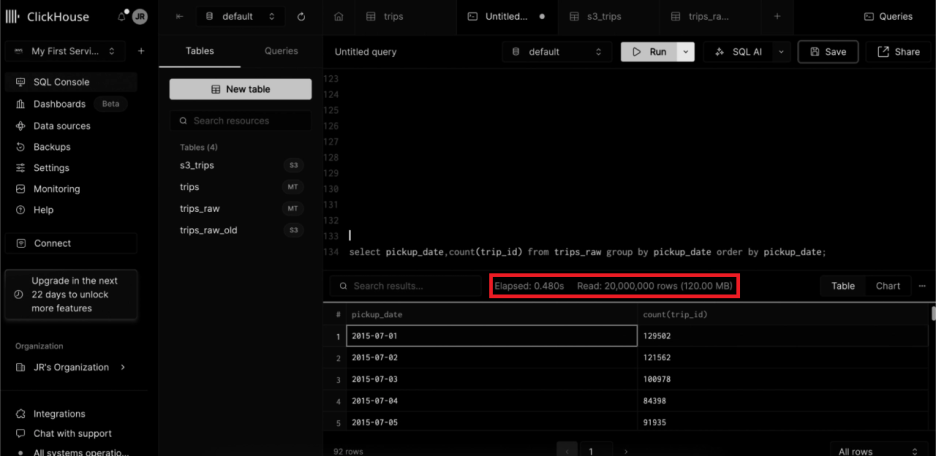This screenshot has height=456, width=936.
Task: Select cell value 129502
Action: pos(784,335)
